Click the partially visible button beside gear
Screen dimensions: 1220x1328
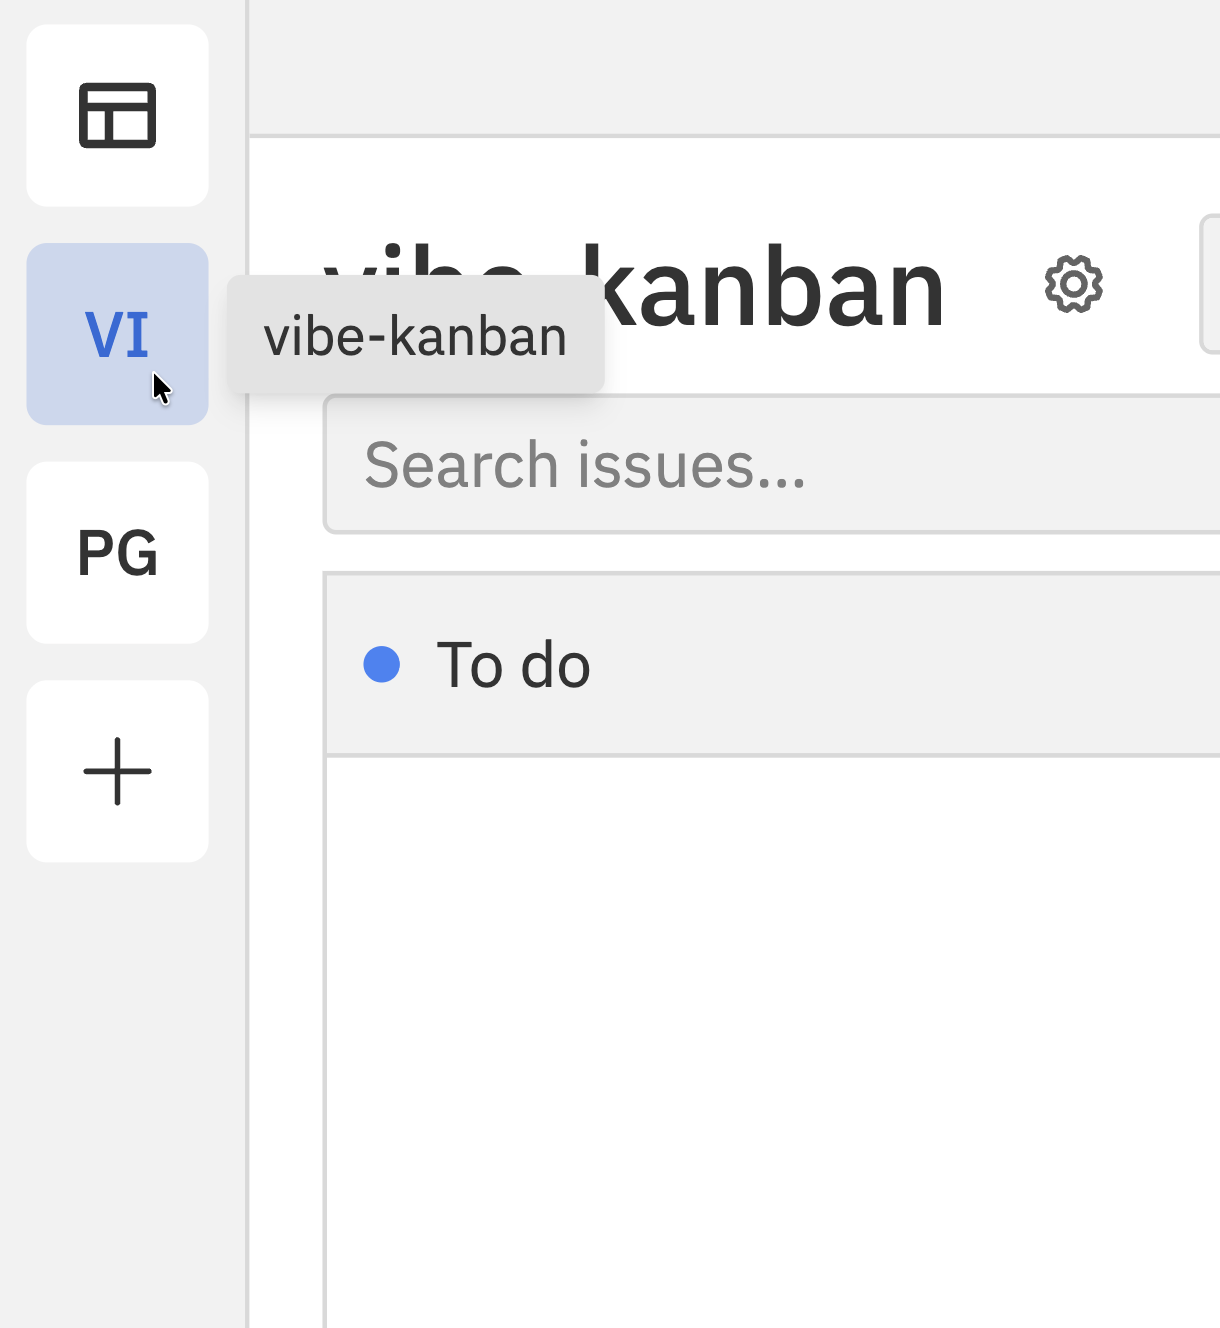pos(1210,284)
